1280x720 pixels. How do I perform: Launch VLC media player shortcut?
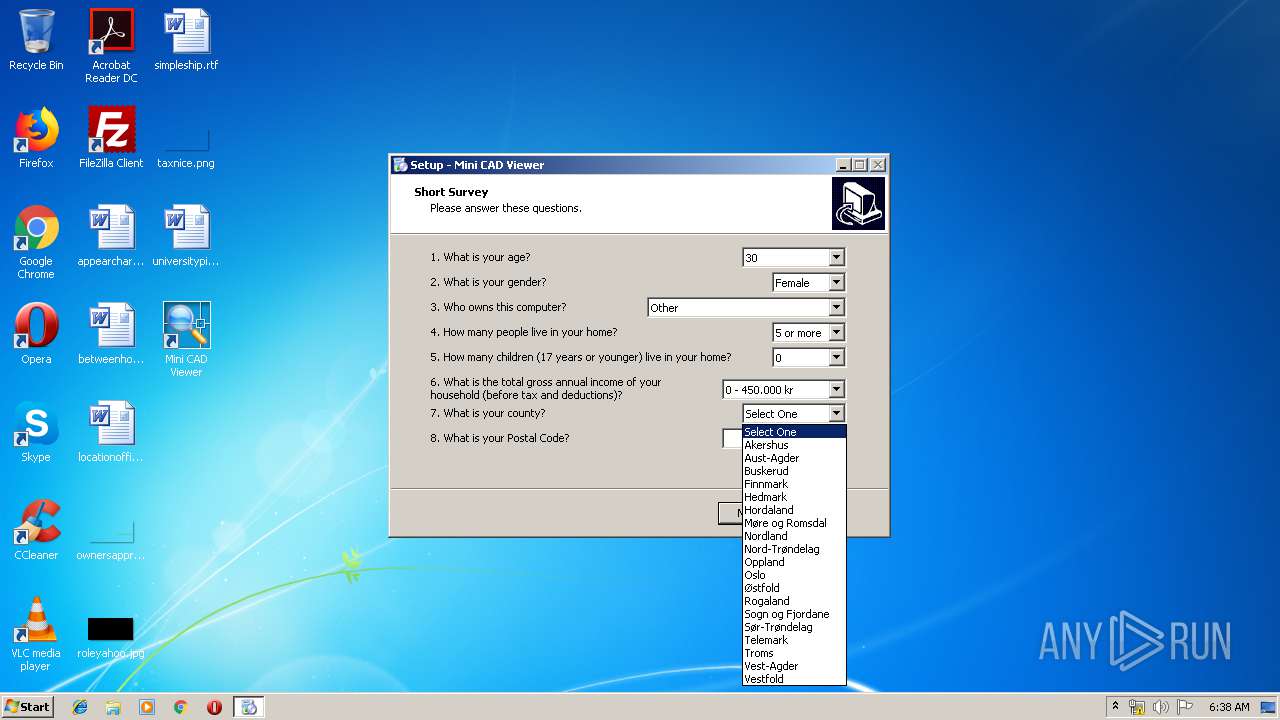[36, 634]
